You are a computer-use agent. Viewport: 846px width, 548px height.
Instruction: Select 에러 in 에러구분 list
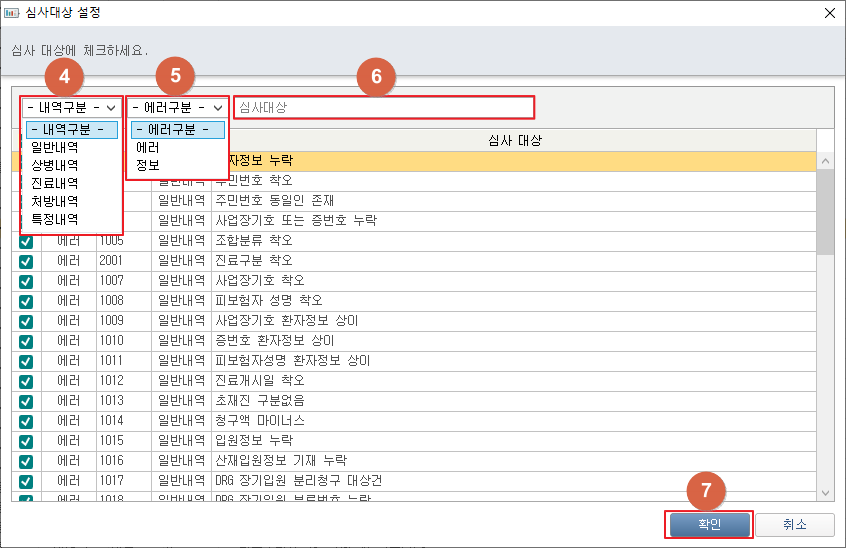(147, 147)
